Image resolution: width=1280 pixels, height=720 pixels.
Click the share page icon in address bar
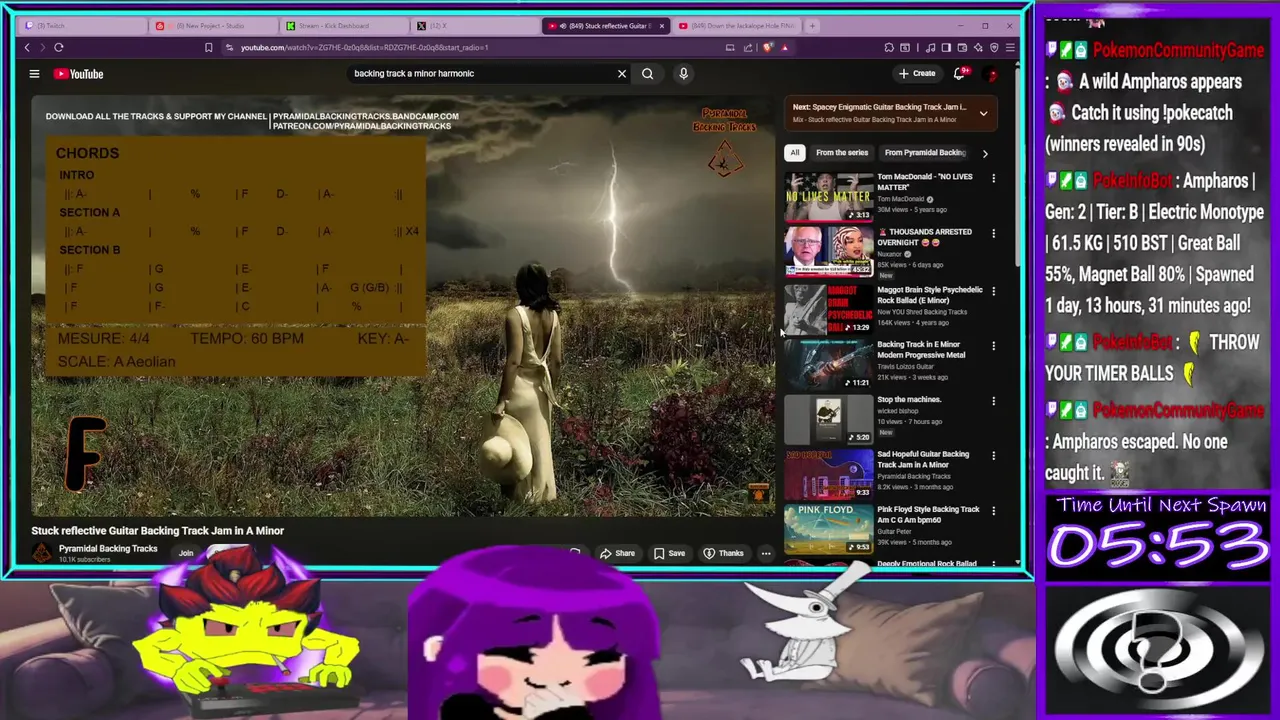[x=747, y=47]
